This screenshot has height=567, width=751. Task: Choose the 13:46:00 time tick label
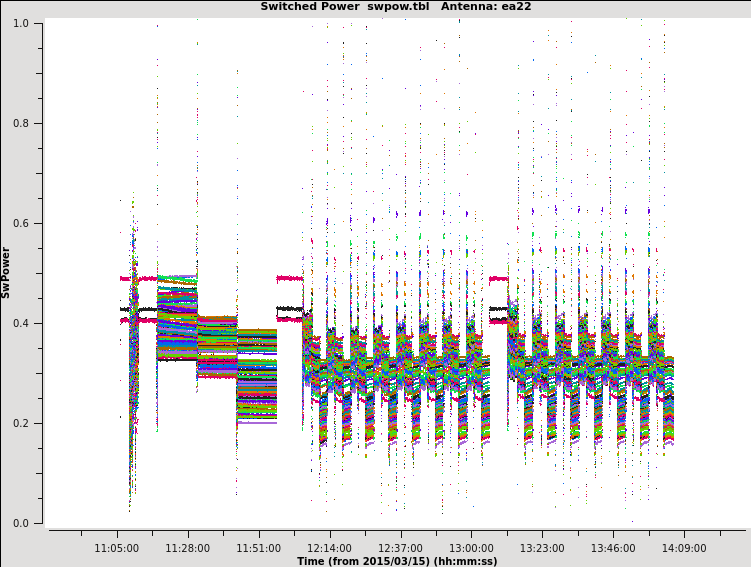pyautogui.click(x=613, y=548)
